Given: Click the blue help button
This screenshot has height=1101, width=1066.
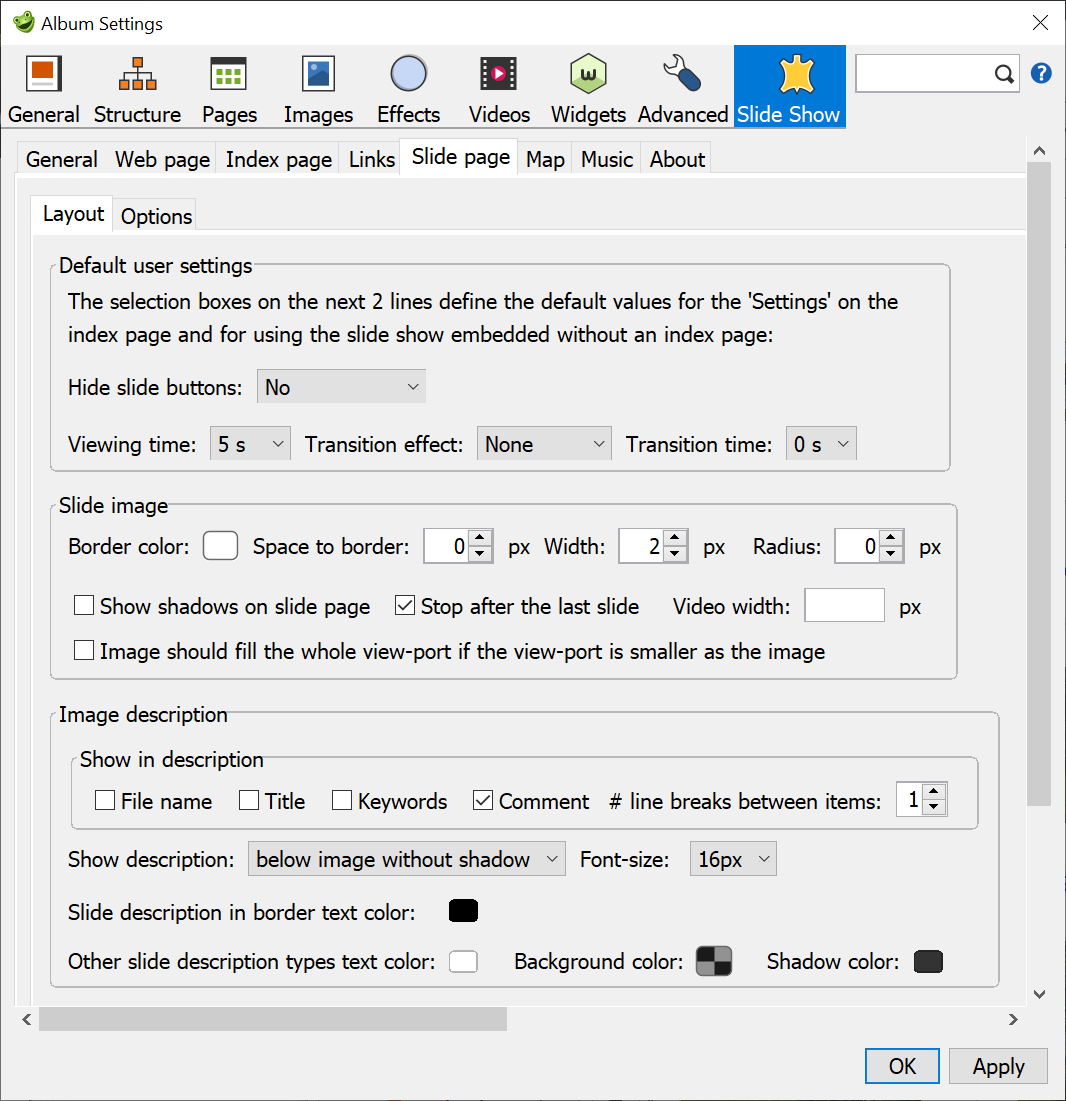Looking at the screenshot, I should pos(1041,73).
